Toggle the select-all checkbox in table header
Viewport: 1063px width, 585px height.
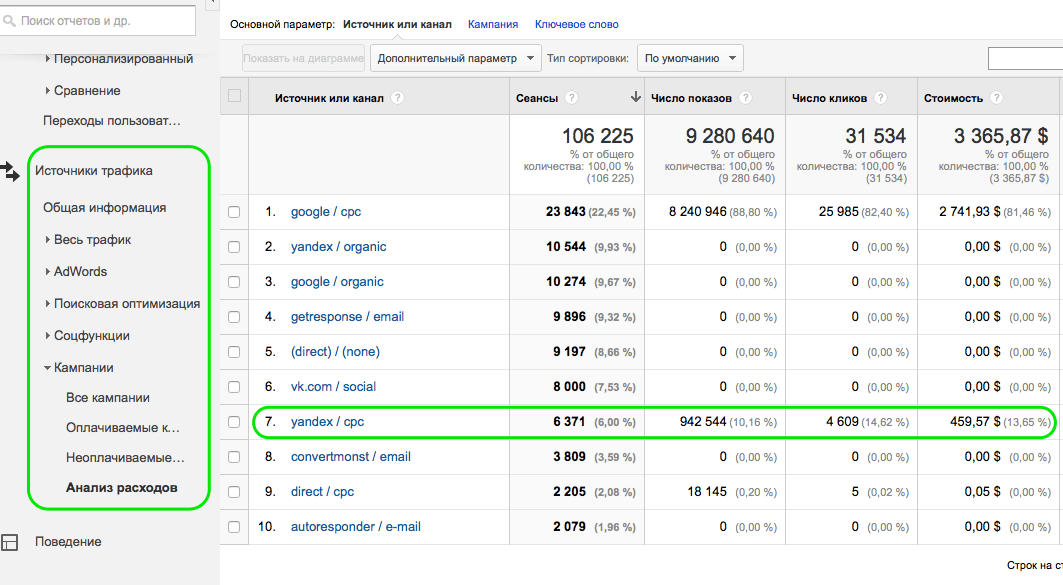point(235,96)
